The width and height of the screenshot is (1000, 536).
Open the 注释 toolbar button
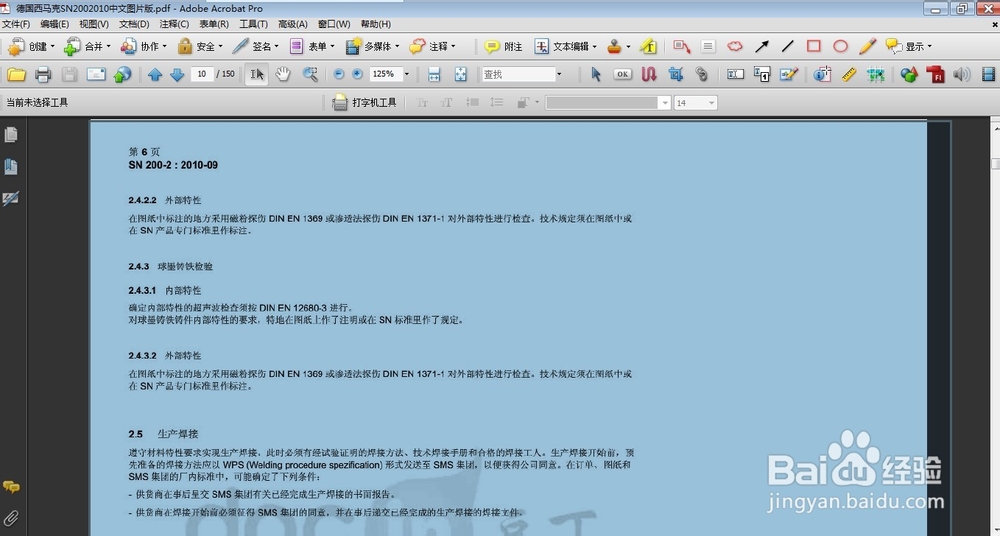[432, 47]
